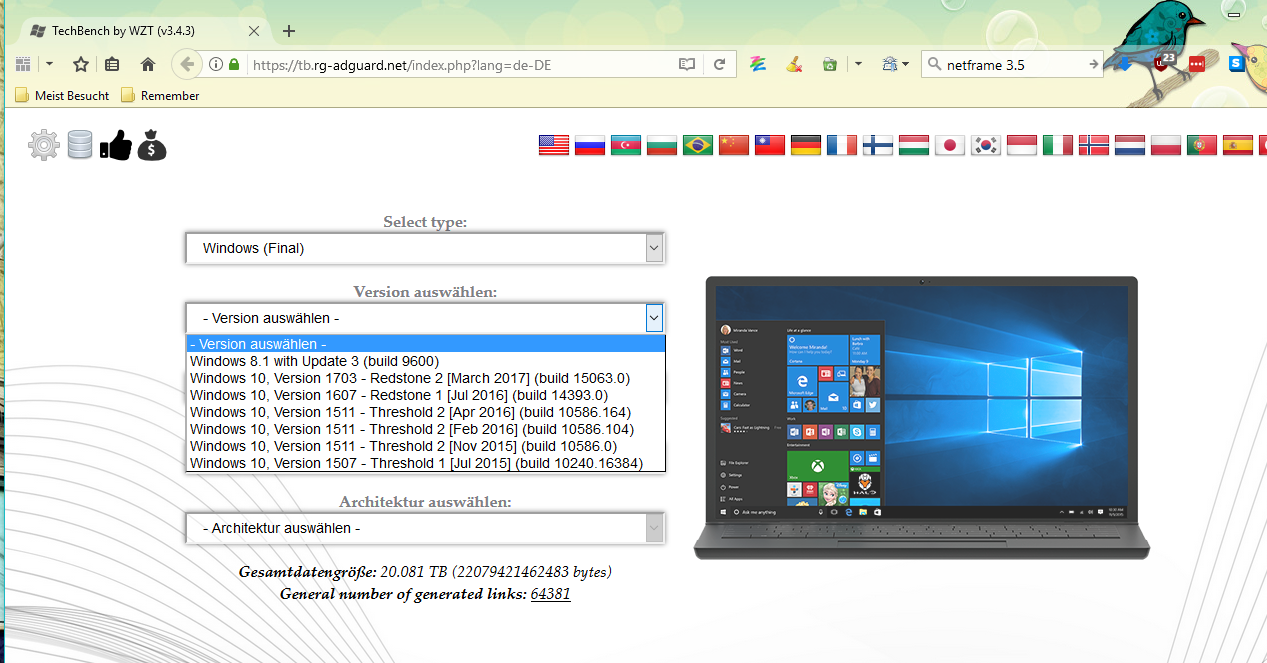
Task: Choose Windows 10 Version 1607 Redstone 1
Action: click(426, 395)
